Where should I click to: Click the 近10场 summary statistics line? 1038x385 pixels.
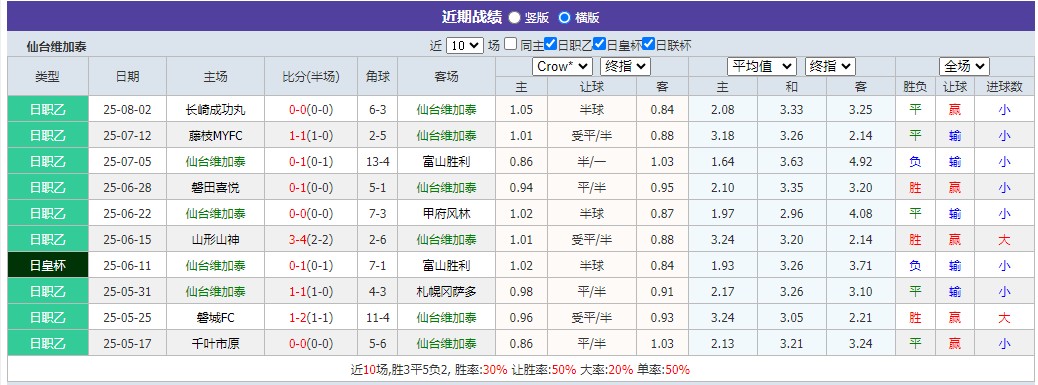[520, 370]
